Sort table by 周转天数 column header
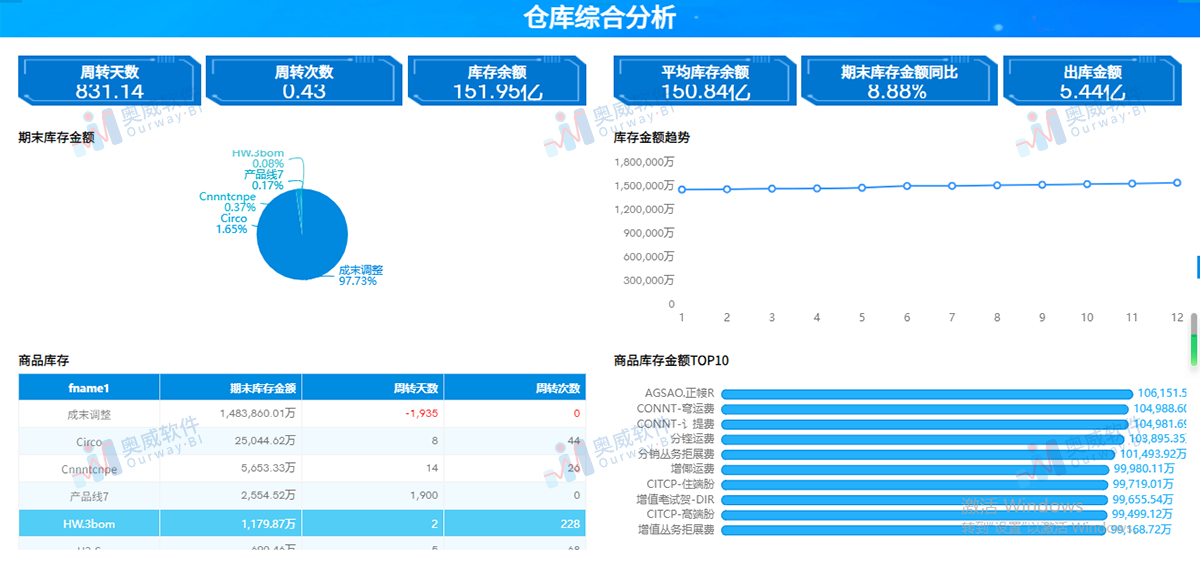Image resolution: width=1200 pixels, height=568 pixels. click(373, 388)
